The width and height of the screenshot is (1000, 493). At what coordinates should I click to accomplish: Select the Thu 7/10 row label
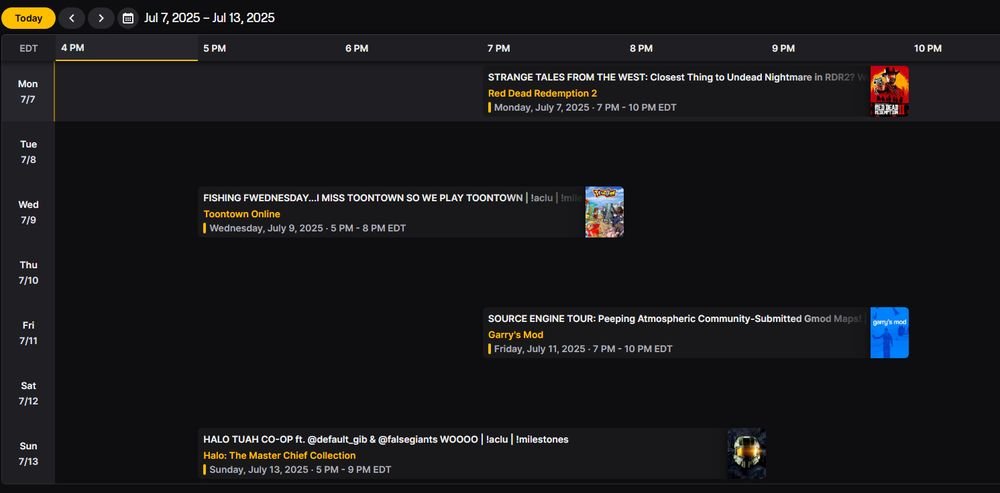tap(28, 273)
